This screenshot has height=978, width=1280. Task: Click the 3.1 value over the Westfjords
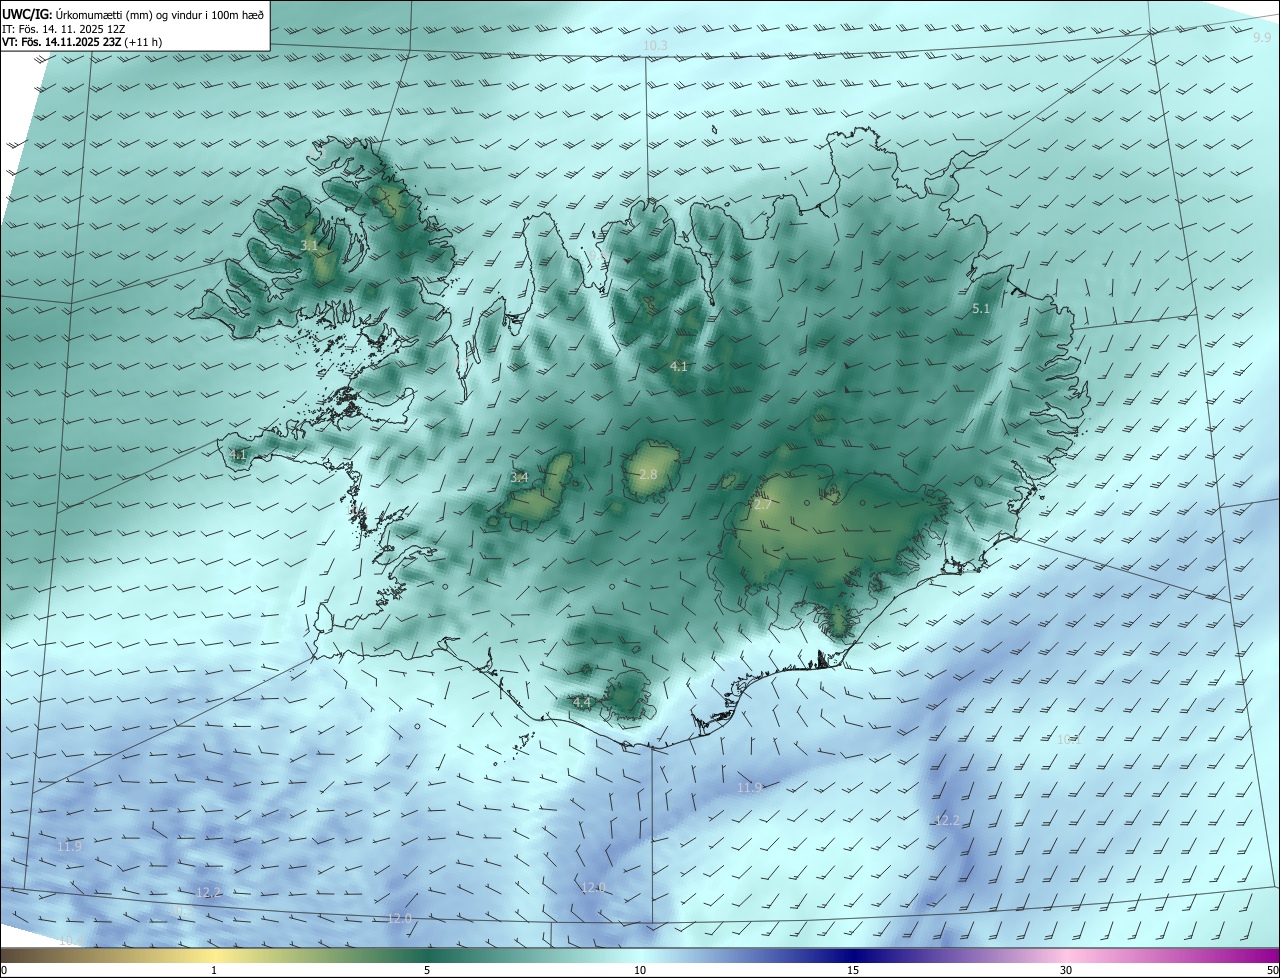(x=309, y=245)
